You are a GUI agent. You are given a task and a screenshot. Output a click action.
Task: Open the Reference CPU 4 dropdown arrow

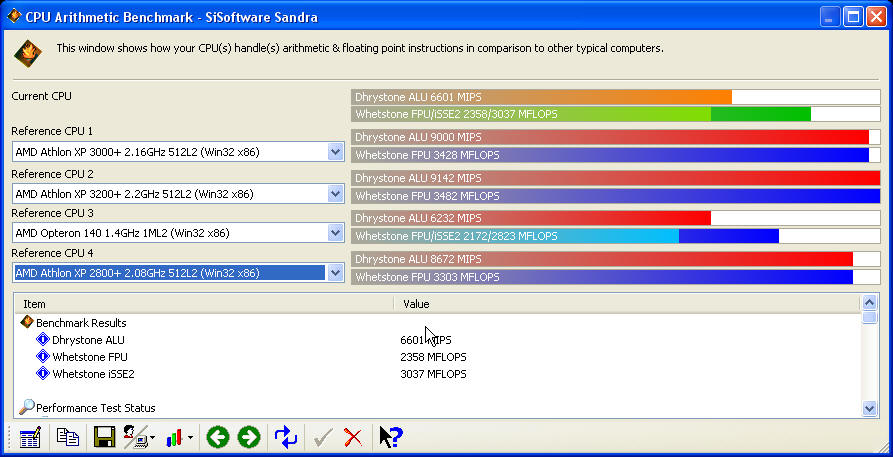pyautogui.click(x=336, y=273)
